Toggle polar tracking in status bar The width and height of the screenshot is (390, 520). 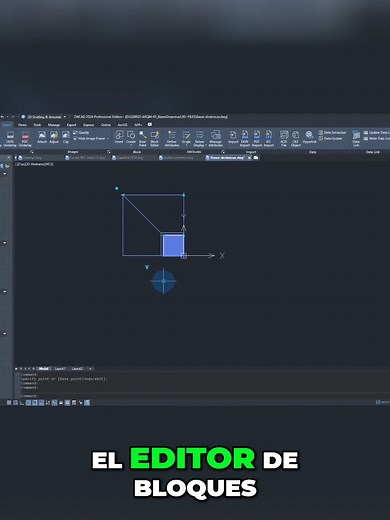point(28,403)
